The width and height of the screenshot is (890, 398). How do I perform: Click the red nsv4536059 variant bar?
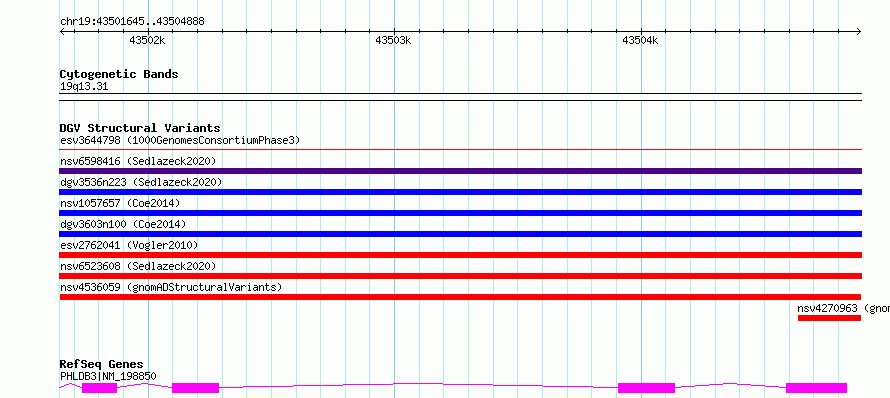tap(460, 297)
